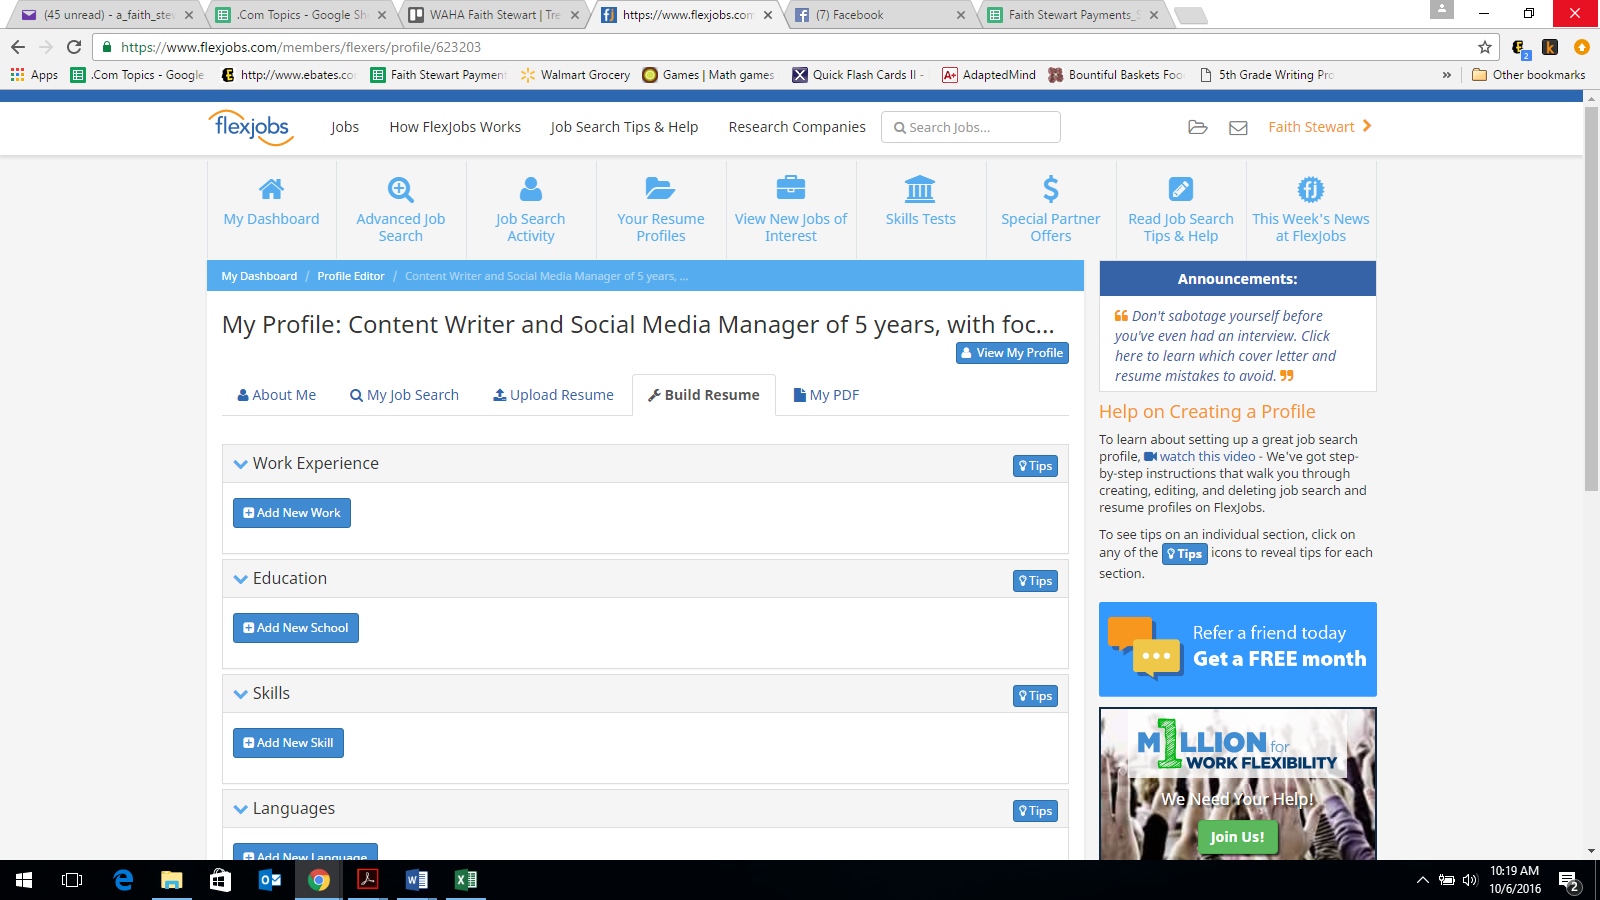Bookmark this page with the star icon
Screen dimensions: 1600x900
point(1485,47)
